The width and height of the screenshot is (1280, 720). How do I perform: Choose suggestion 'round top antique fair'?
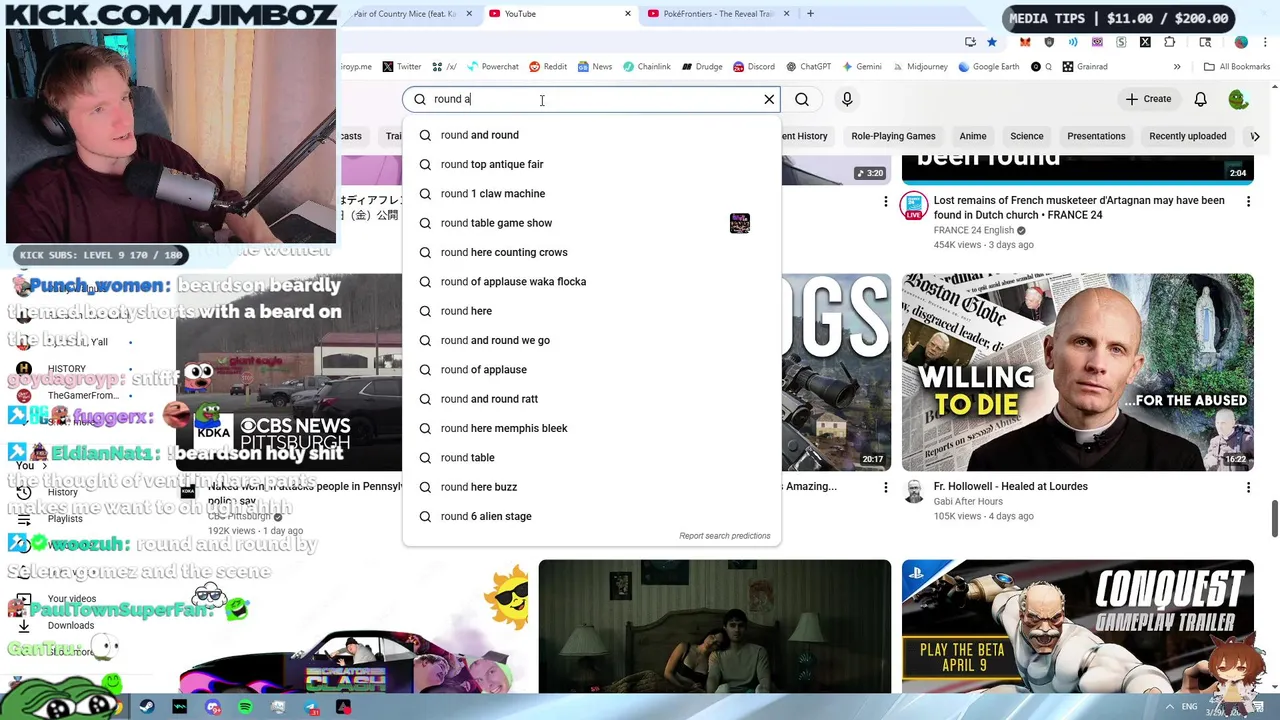tap(591, 164)
